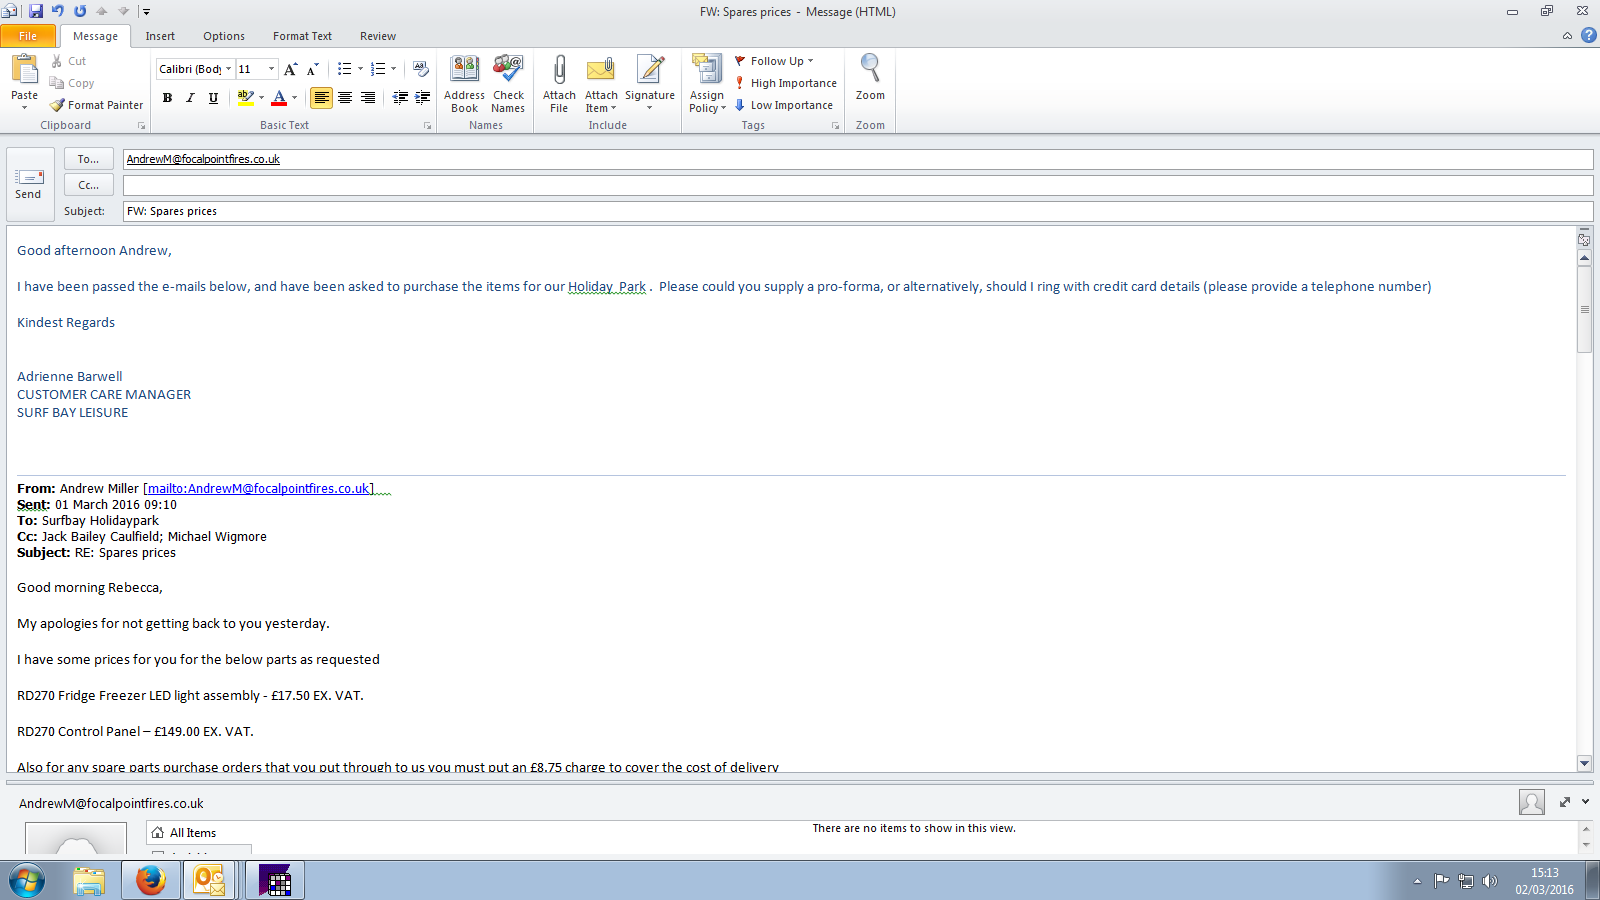The image size is (1600, 900).
Task: Open the AndrewM mailto link in message body
Action: pyautogui.click(x=259, y=489)
